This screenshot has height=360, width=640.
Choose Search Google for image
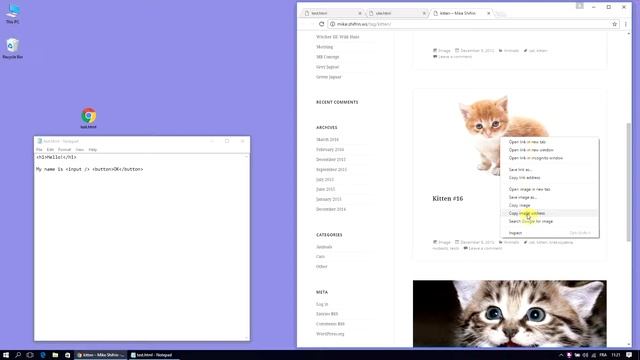click(x=549, y=221)
